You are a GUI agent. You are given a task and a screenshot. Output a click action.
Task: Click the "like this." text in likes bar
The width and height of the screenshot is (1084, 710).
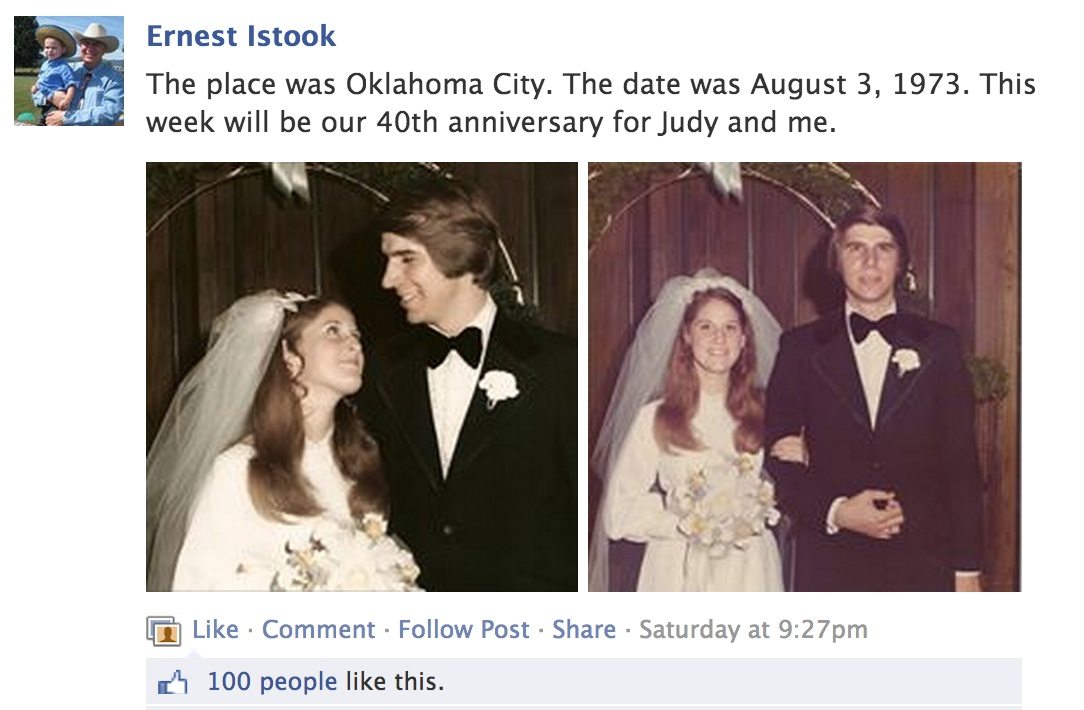[395, 682]
